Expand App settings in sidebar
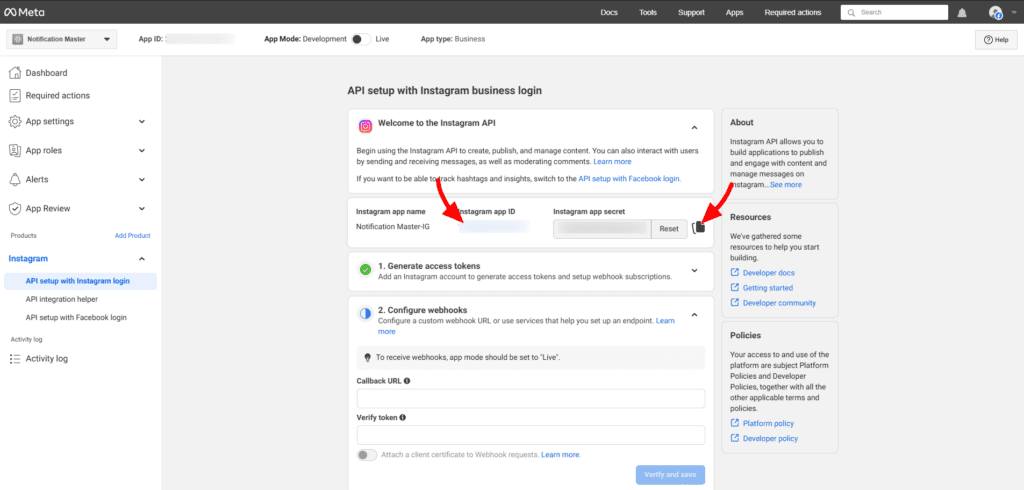The image size is (1024, 490). coord(142,122)
